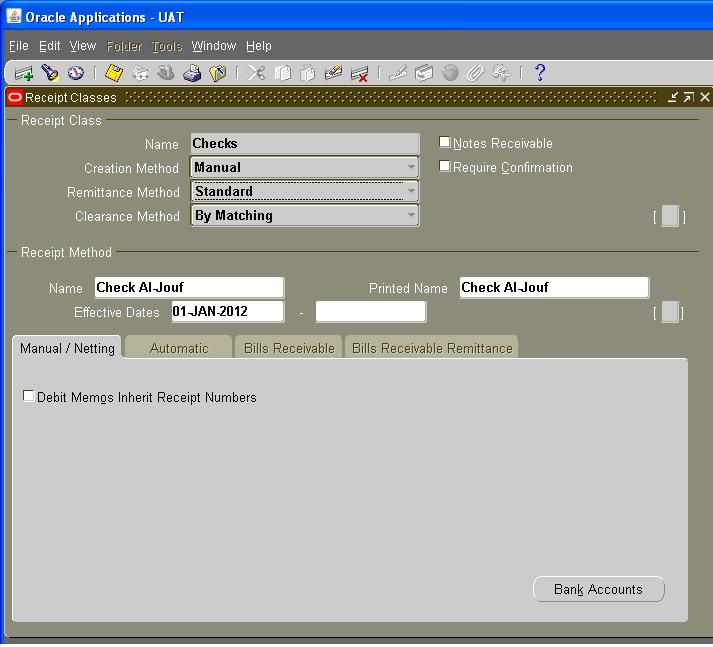
Task: Click the Receipt Class Name field
Action: 305,143
